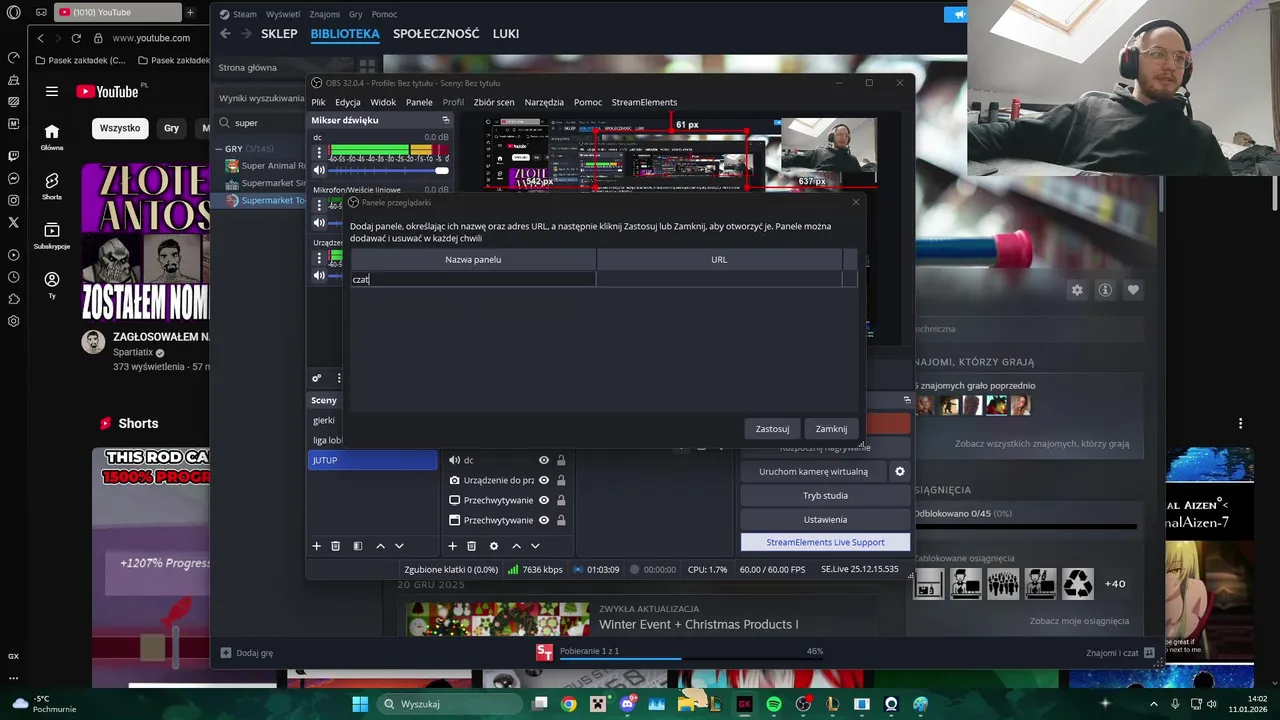Move the selected source down with the arrow
1280x720 pixels.
535,546
